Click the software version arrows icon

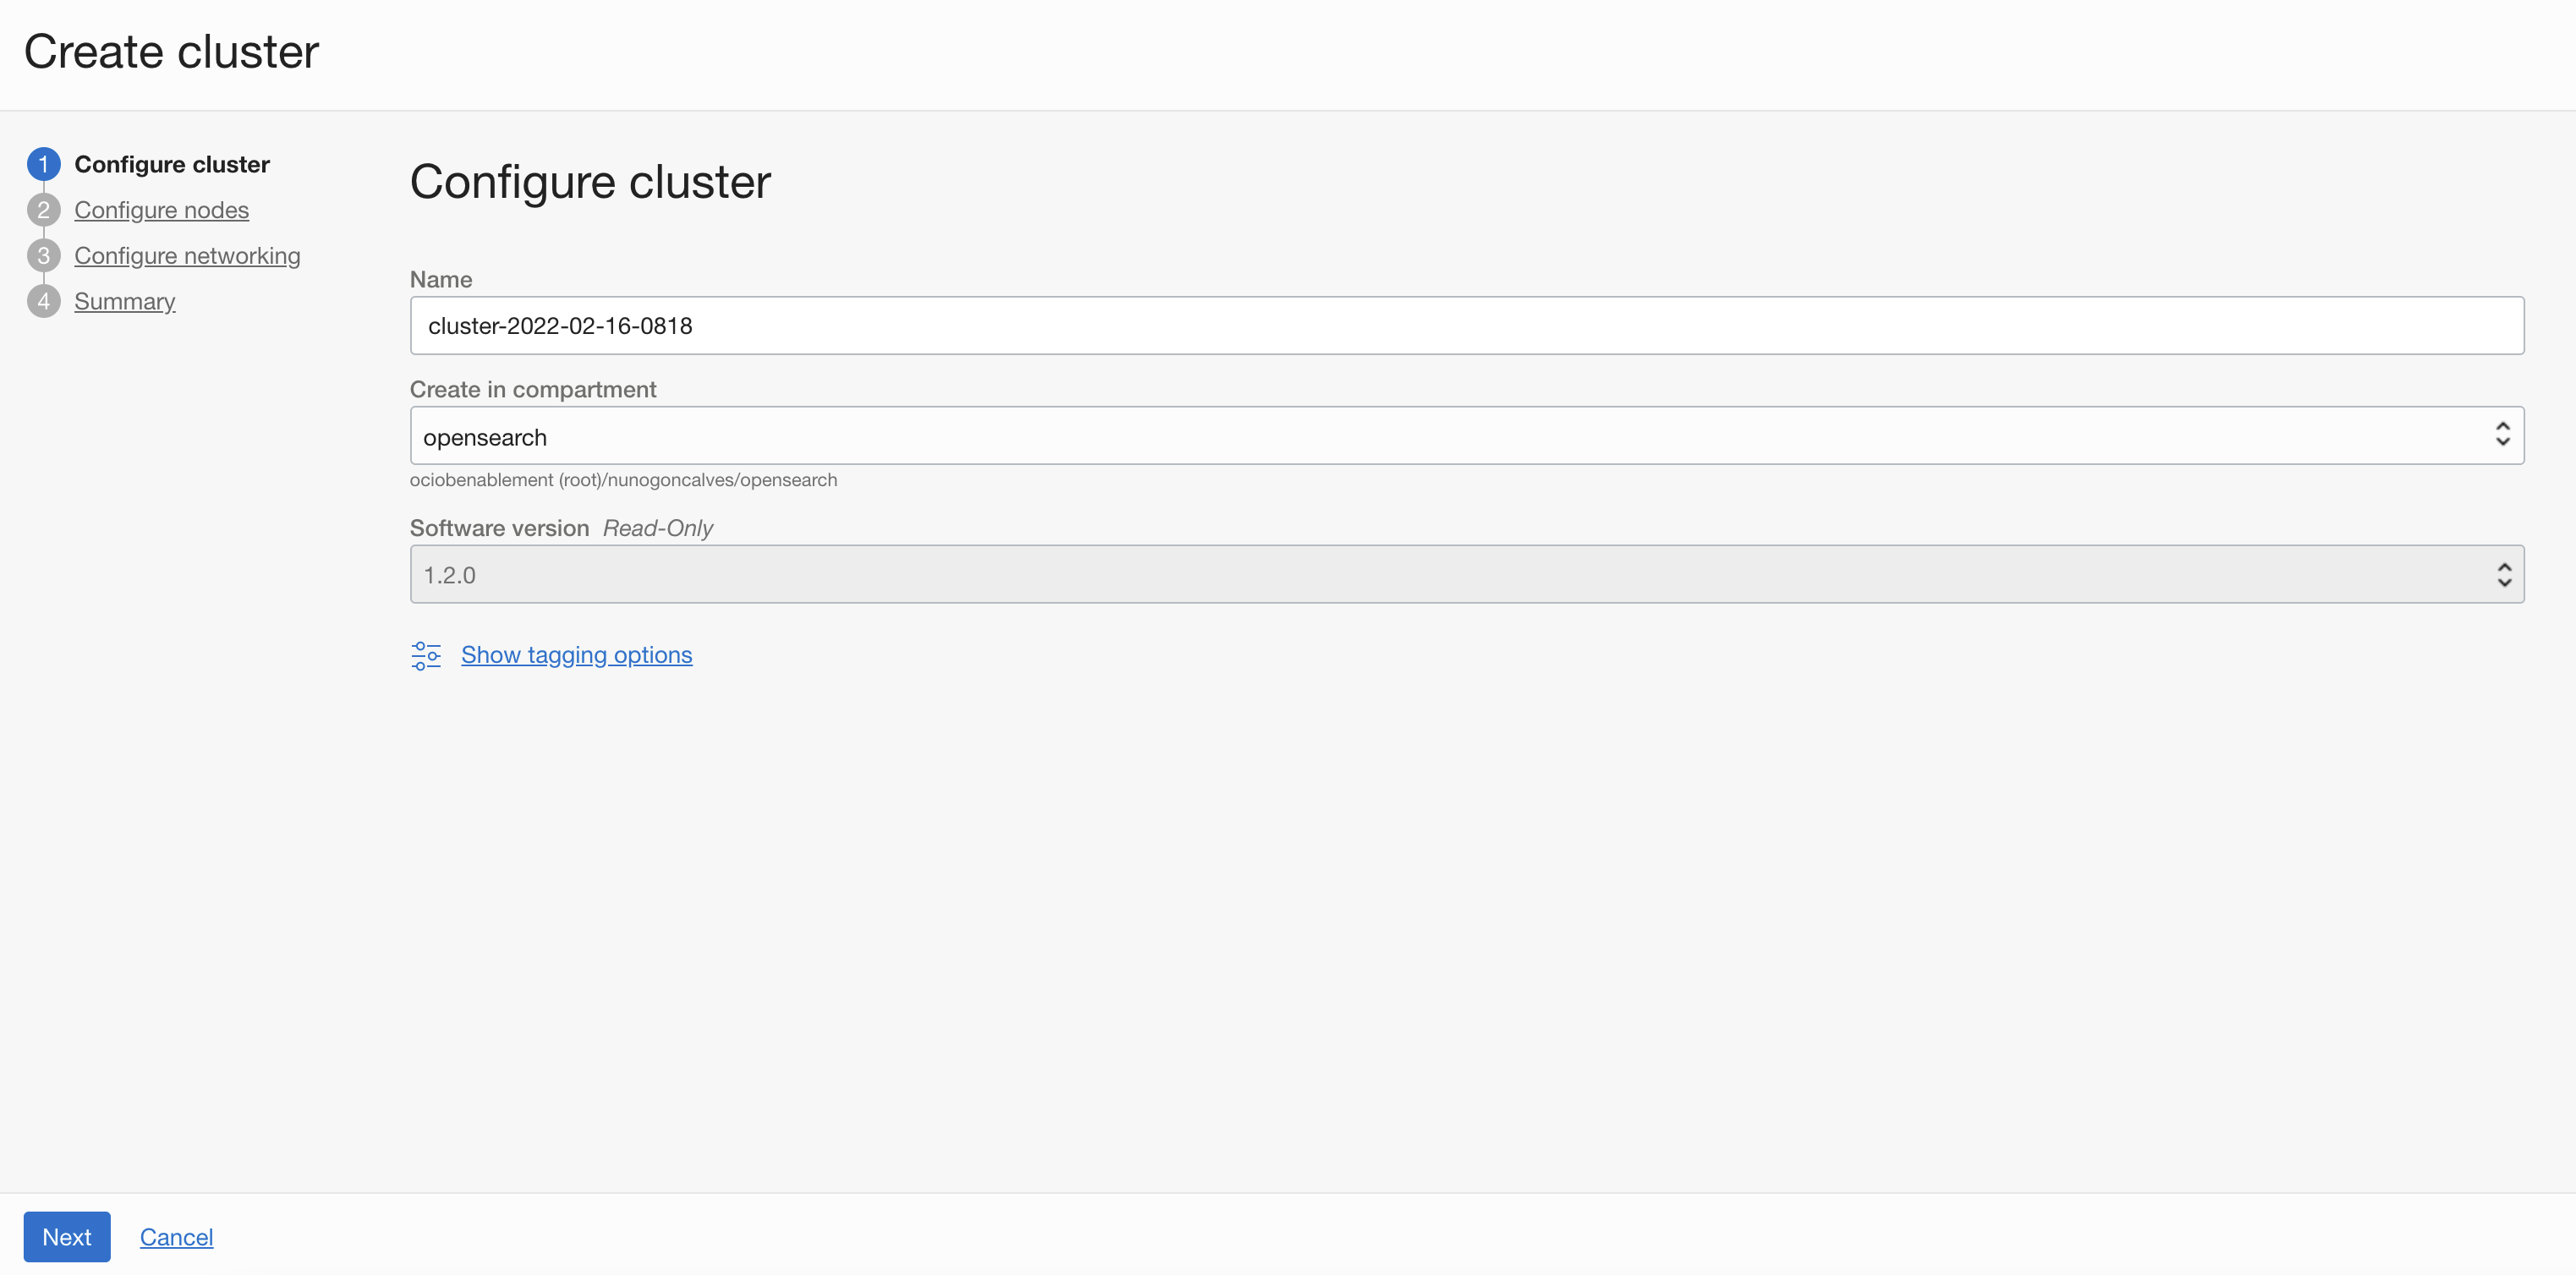[2503, 574]
